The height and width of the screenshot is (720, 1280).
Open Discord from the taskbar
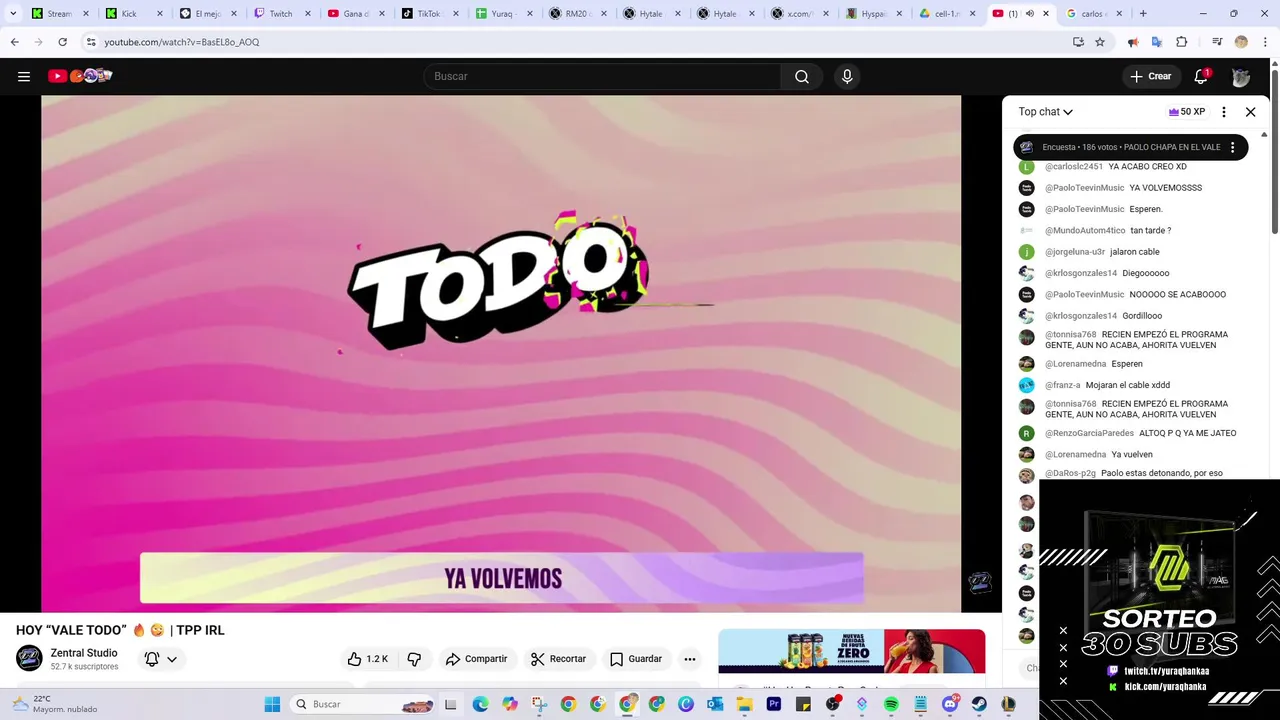tap(950, 704)
